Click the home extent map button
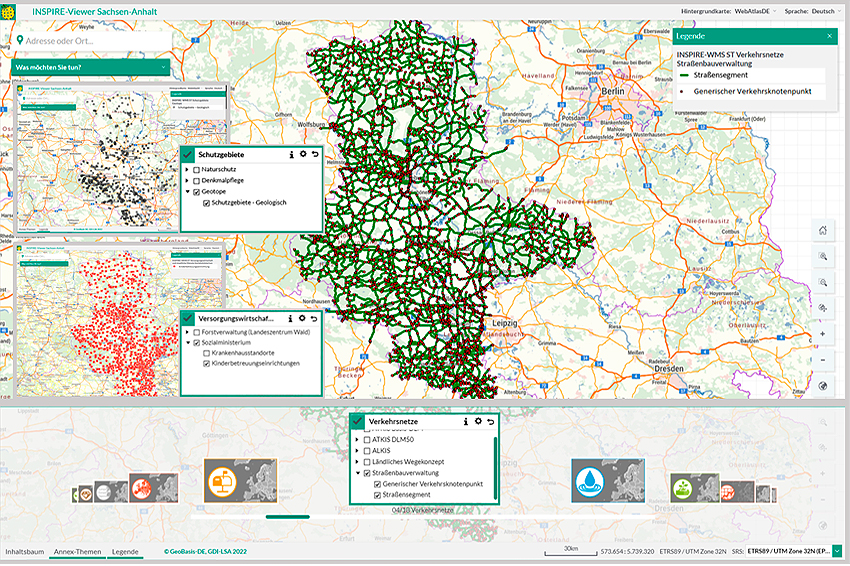This screenshot has width=850, height=566. [822, 230]
